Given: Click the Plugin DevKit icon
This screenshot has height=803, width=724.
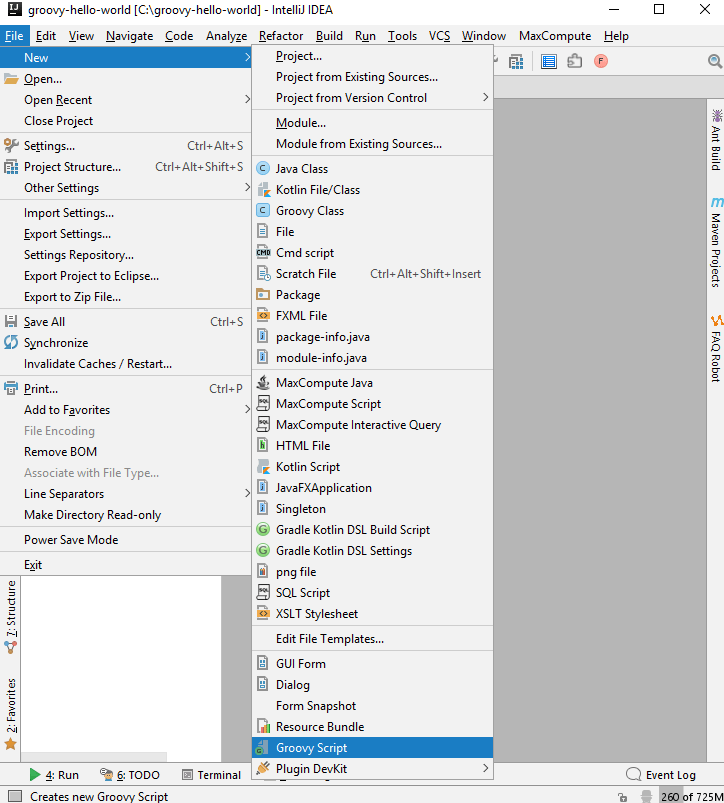Looking at the screenshot, I should (x=263, y=769).
